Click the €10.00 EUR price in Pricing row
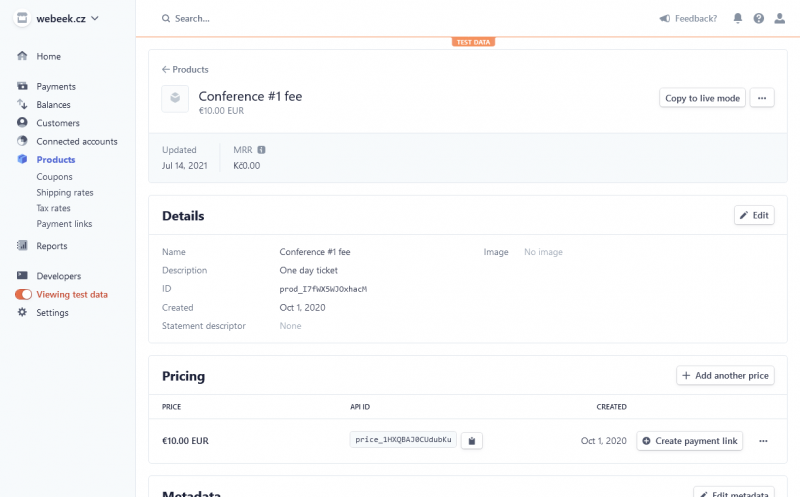The image size is (800, 497). pos(185,441)
